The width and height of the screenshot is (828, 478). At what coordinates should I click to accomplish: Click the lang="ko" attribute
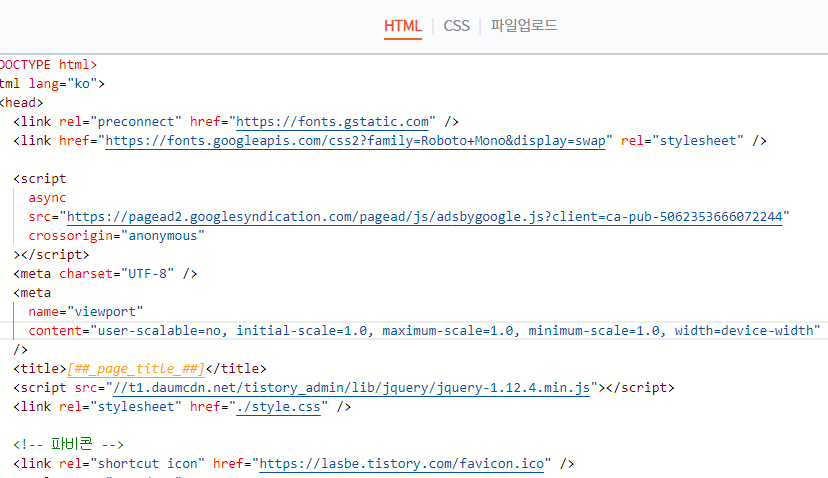point(63,84)
